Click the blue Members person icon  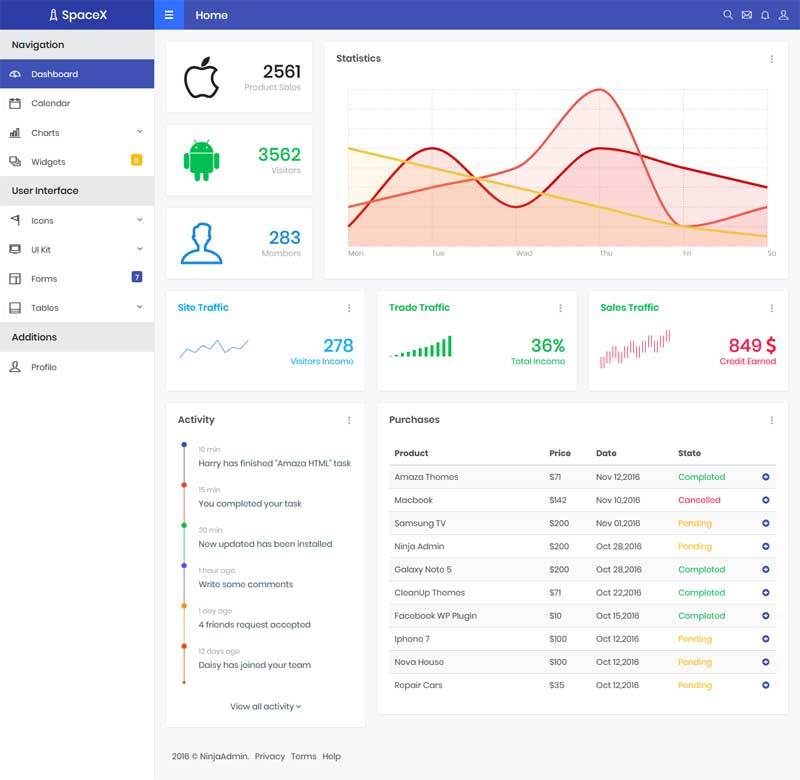pos(201,243)
